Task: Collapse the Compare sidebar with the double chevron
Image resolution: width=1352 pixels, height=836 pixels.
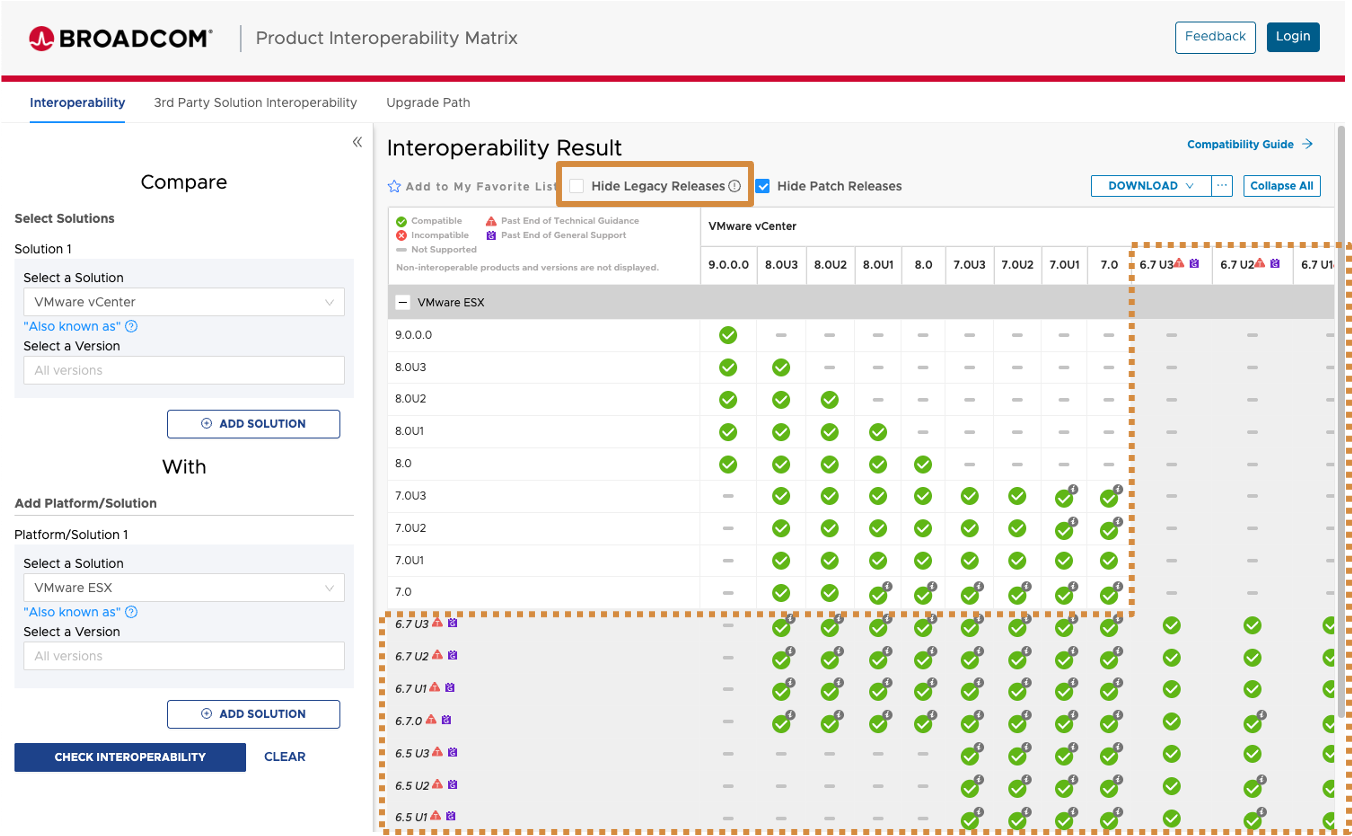Action: [x=357, y=142]
